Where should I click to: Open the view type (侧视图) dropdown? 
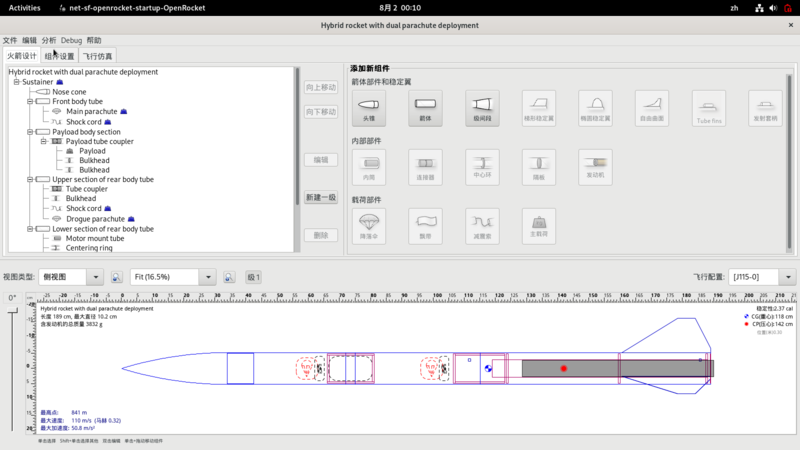(95, 277)
